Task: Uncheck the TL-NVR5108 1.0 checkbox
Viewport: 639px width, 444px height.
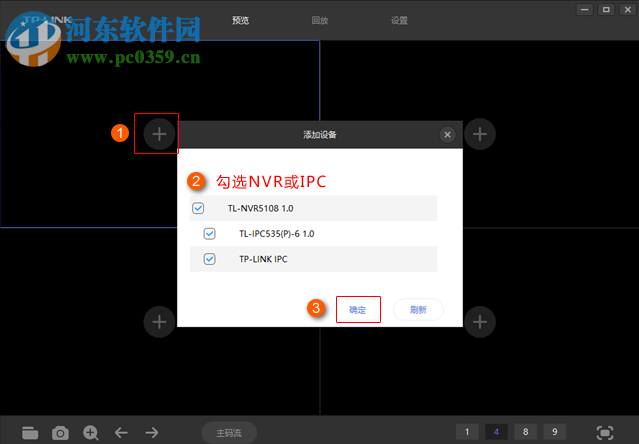Action: pyautogui.click(x=198, y=208)
